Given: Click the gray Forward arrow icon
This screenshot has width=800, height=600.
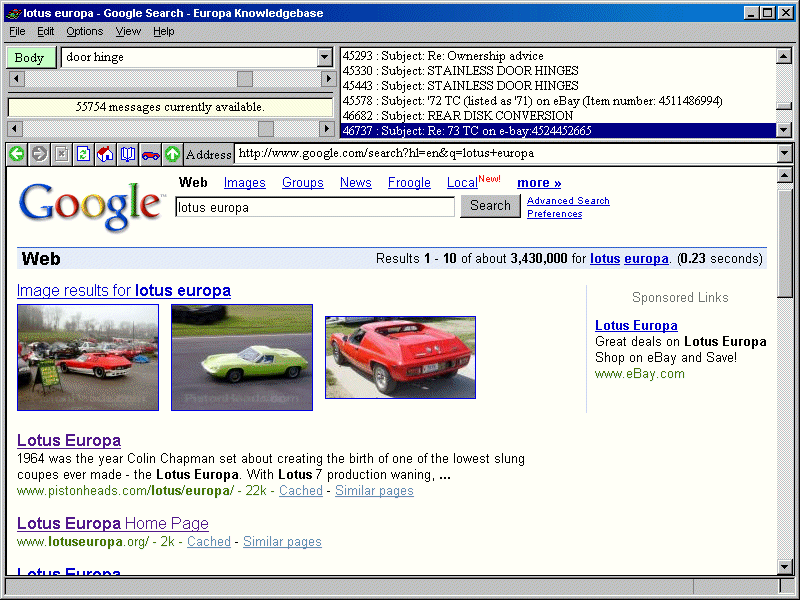Looking at the screenshot, I should pos(39,154).
